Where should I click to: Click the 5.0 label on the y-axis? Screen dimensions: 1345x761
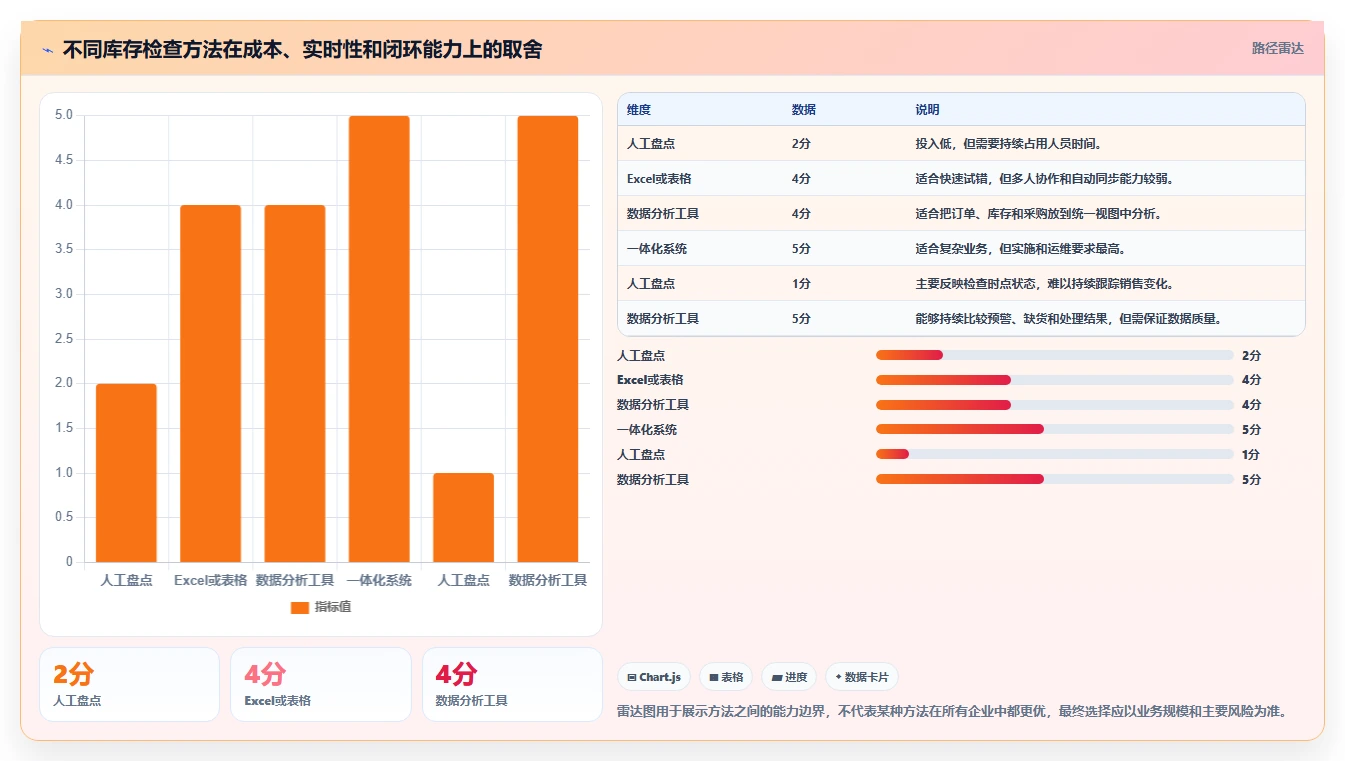click(x=64, y=115)
